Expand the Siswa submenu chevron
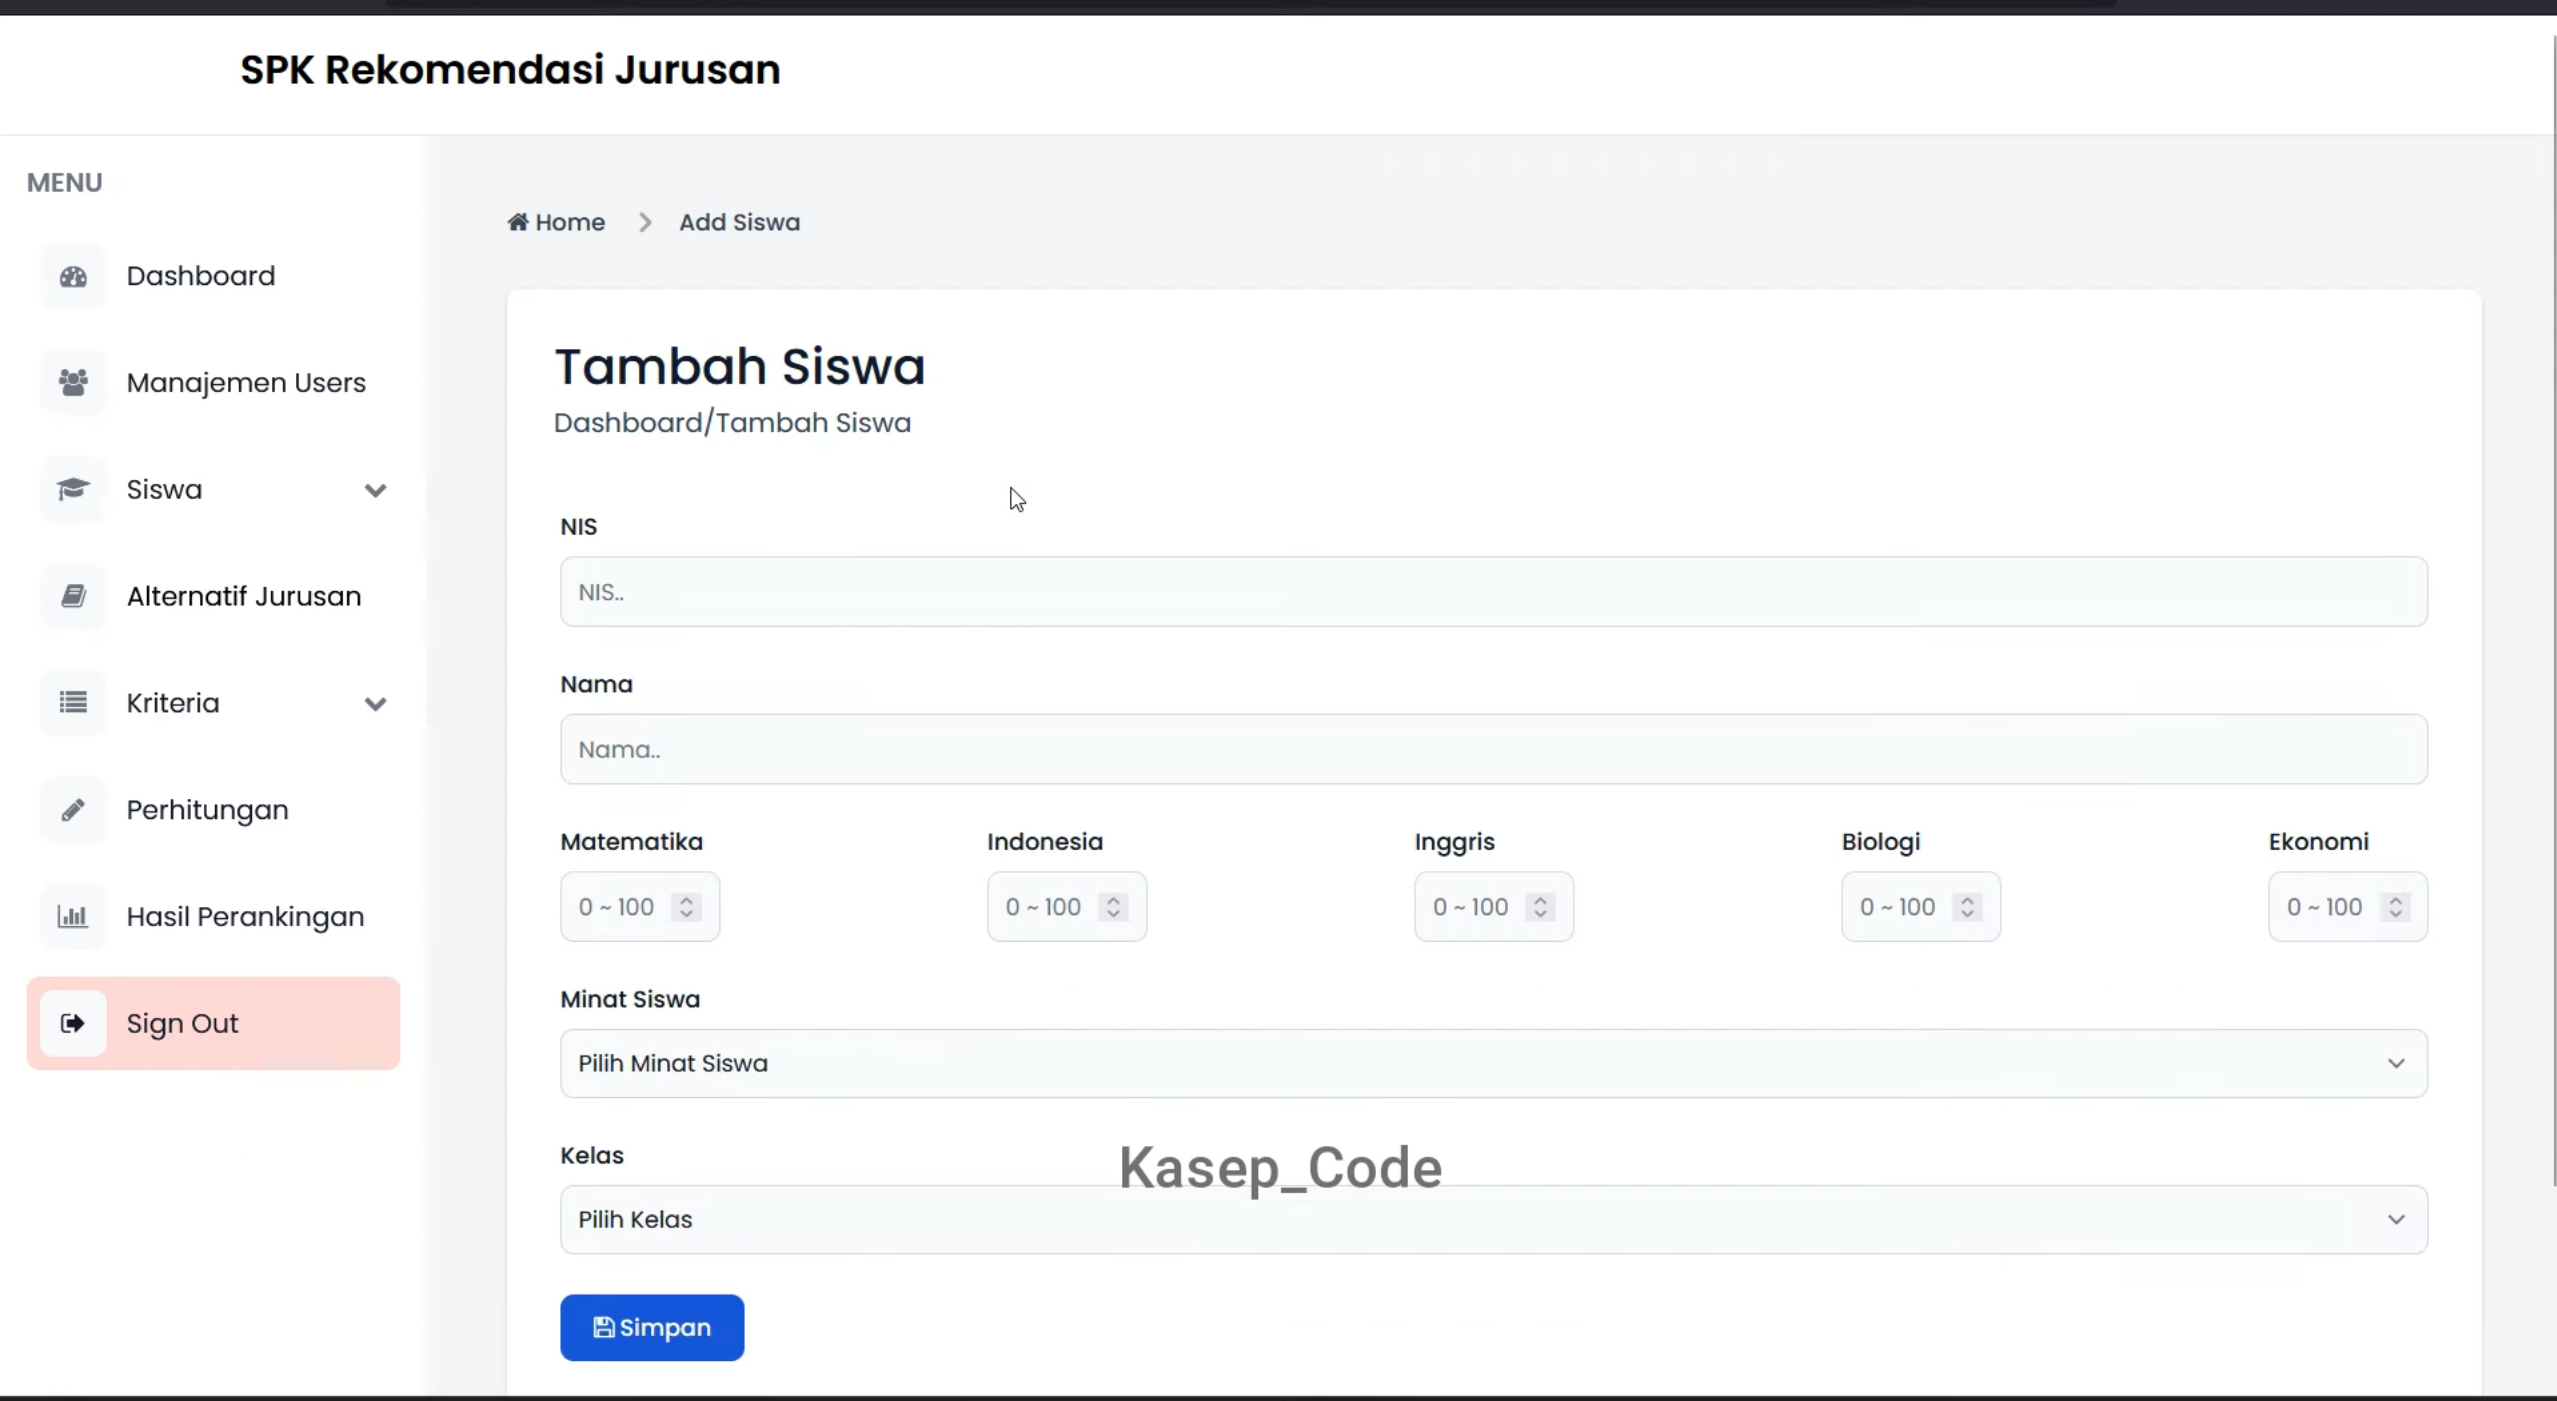This screenshot has width=2557, height=1401. pos(376,491)
